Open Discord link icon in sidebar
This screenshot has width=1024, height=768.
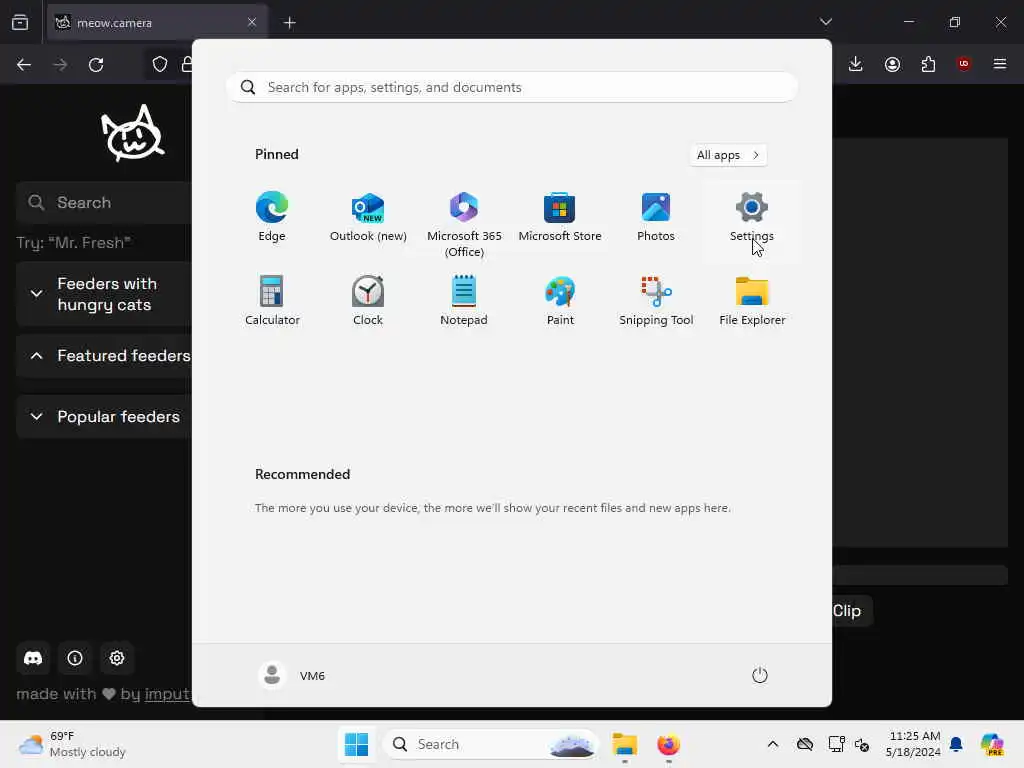(33, 658)
